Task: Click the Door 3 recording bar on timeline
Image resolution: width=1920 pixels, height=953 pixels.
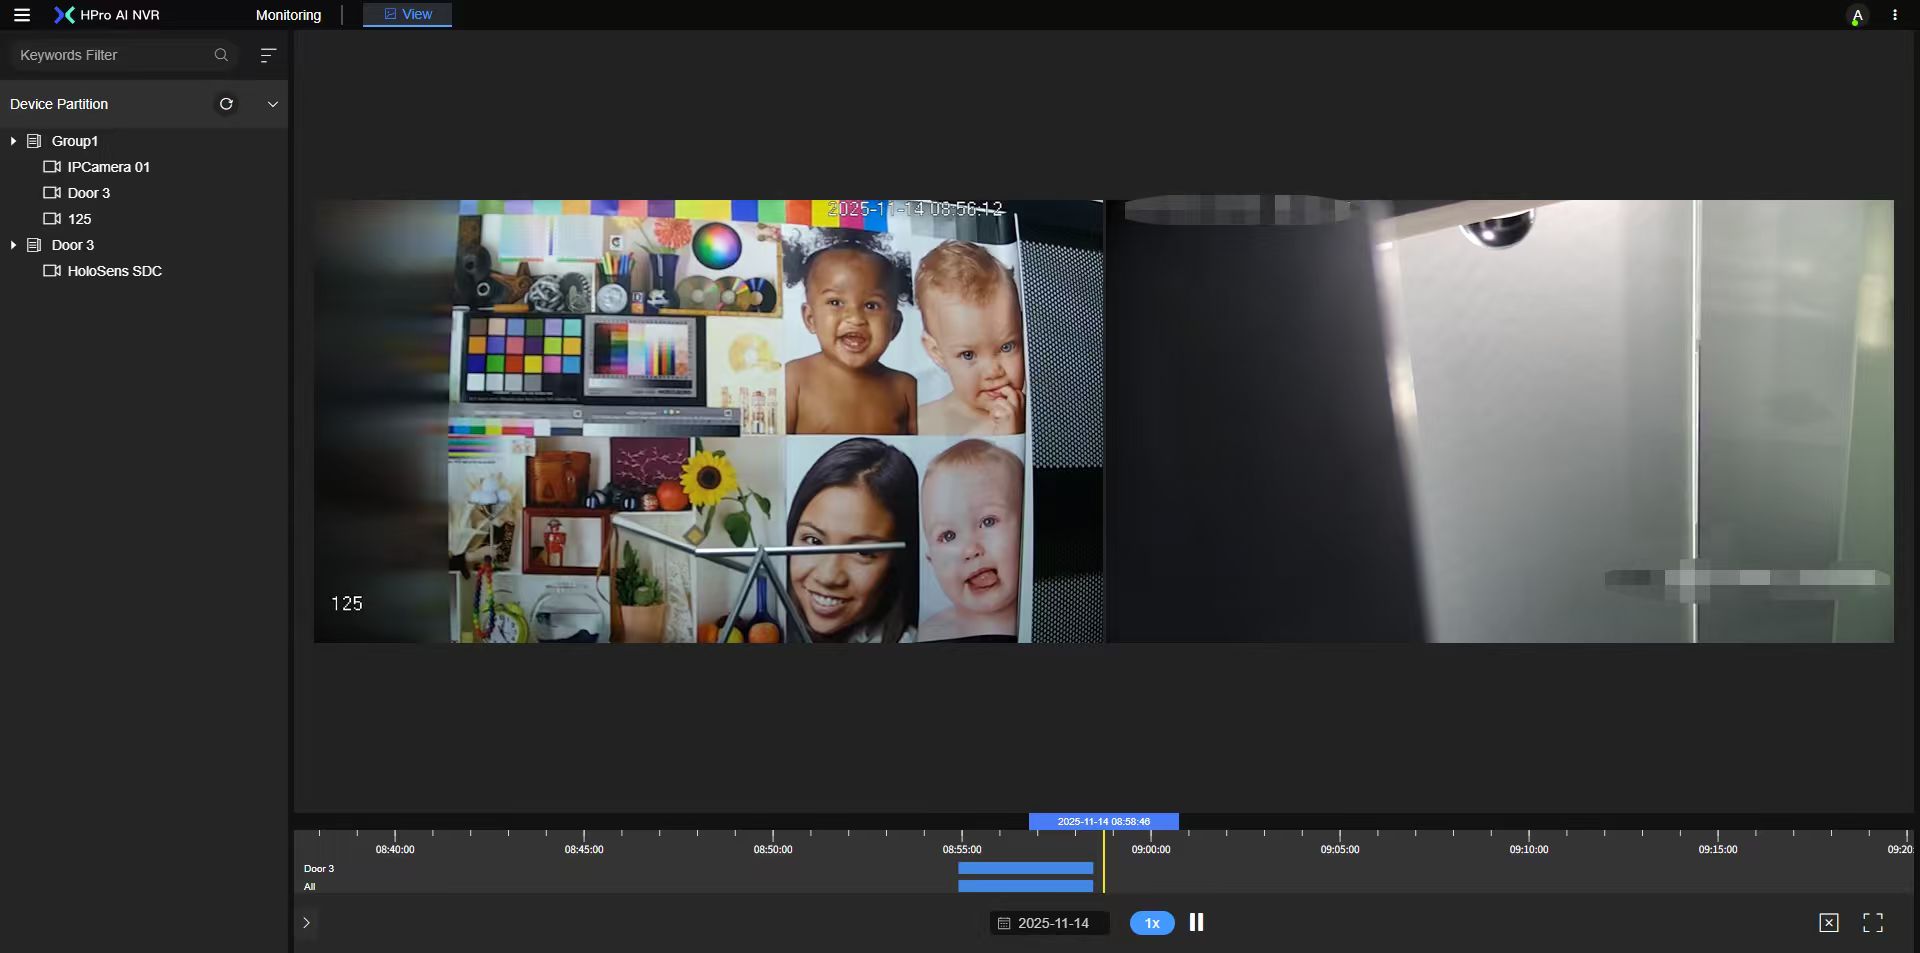Action: pos(1025,868)
